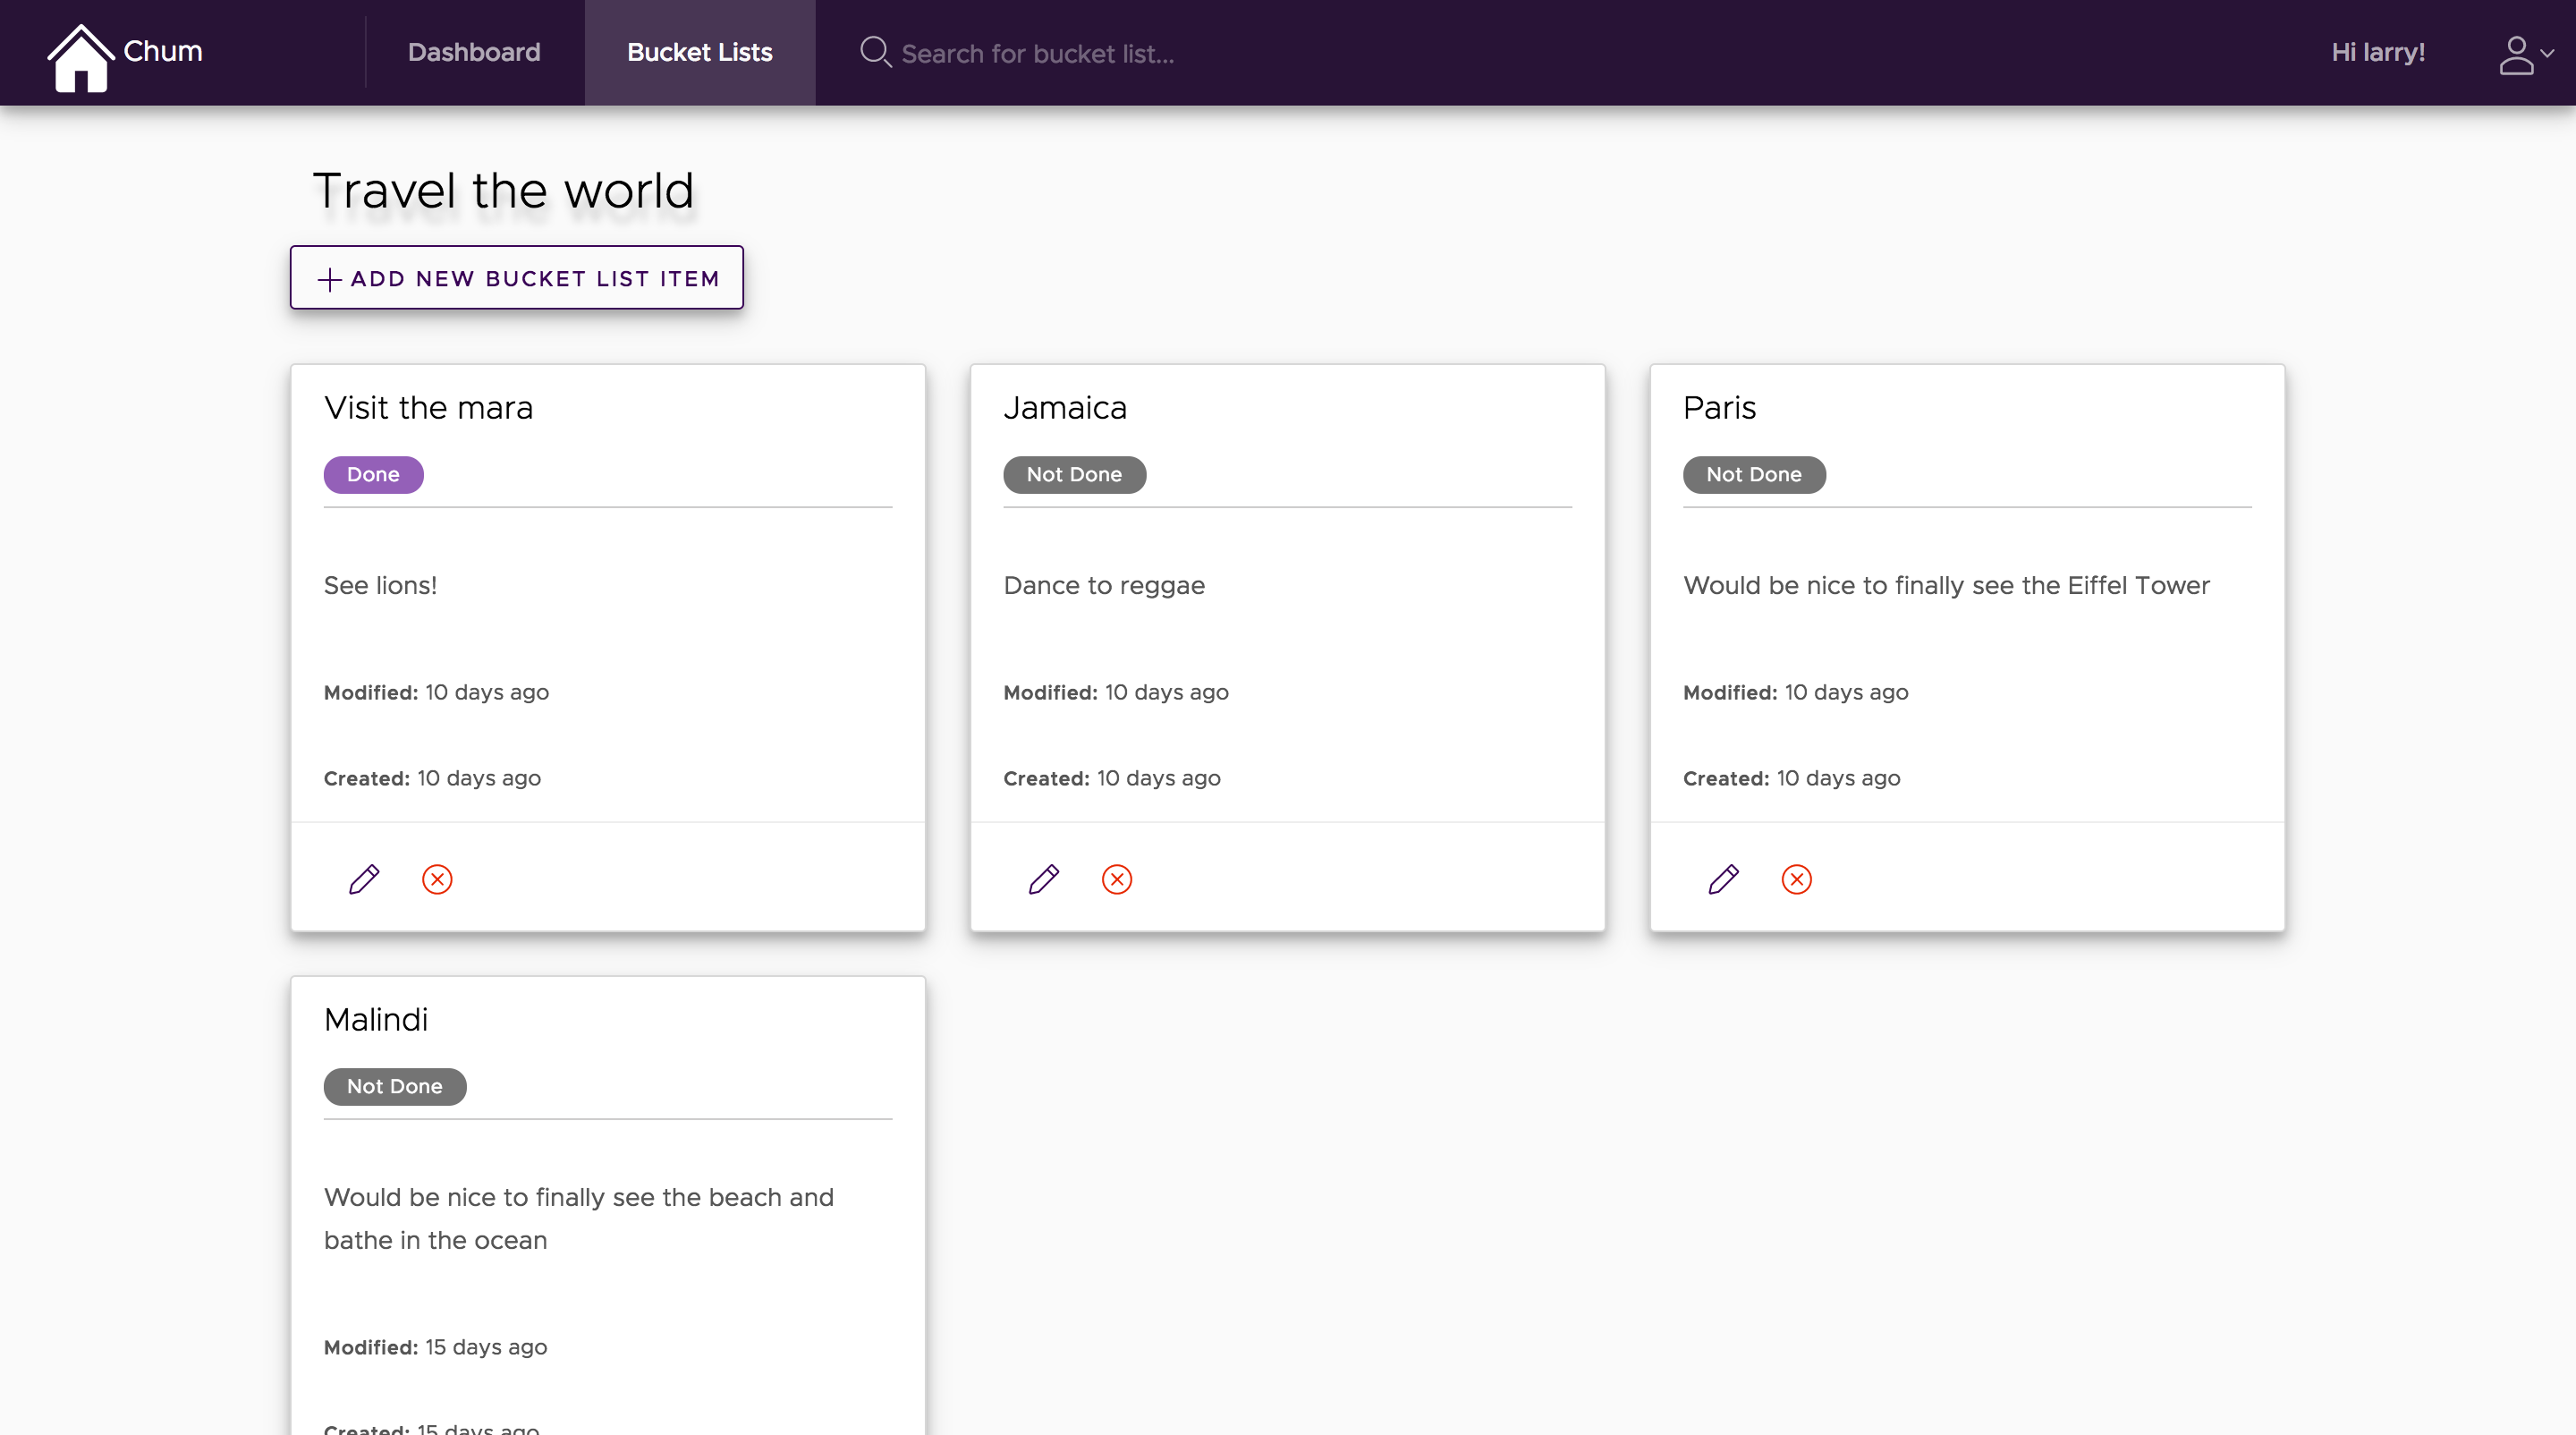The width and height of the screenshot is (2576, 1435).
Task: Edit the Visit the mara item
Action: (x=364, y=879)
